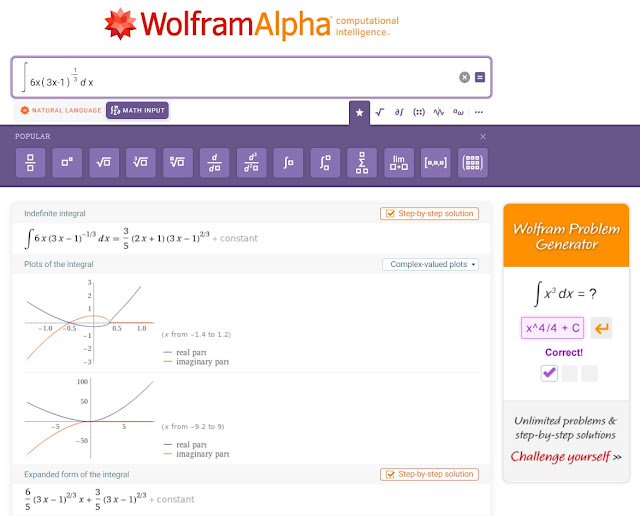Image resolution: width=640 pixels, height=516 pixels.
Task: Open the matrix symbols tab
Action: pyautogui.click(x=419, y=112)
